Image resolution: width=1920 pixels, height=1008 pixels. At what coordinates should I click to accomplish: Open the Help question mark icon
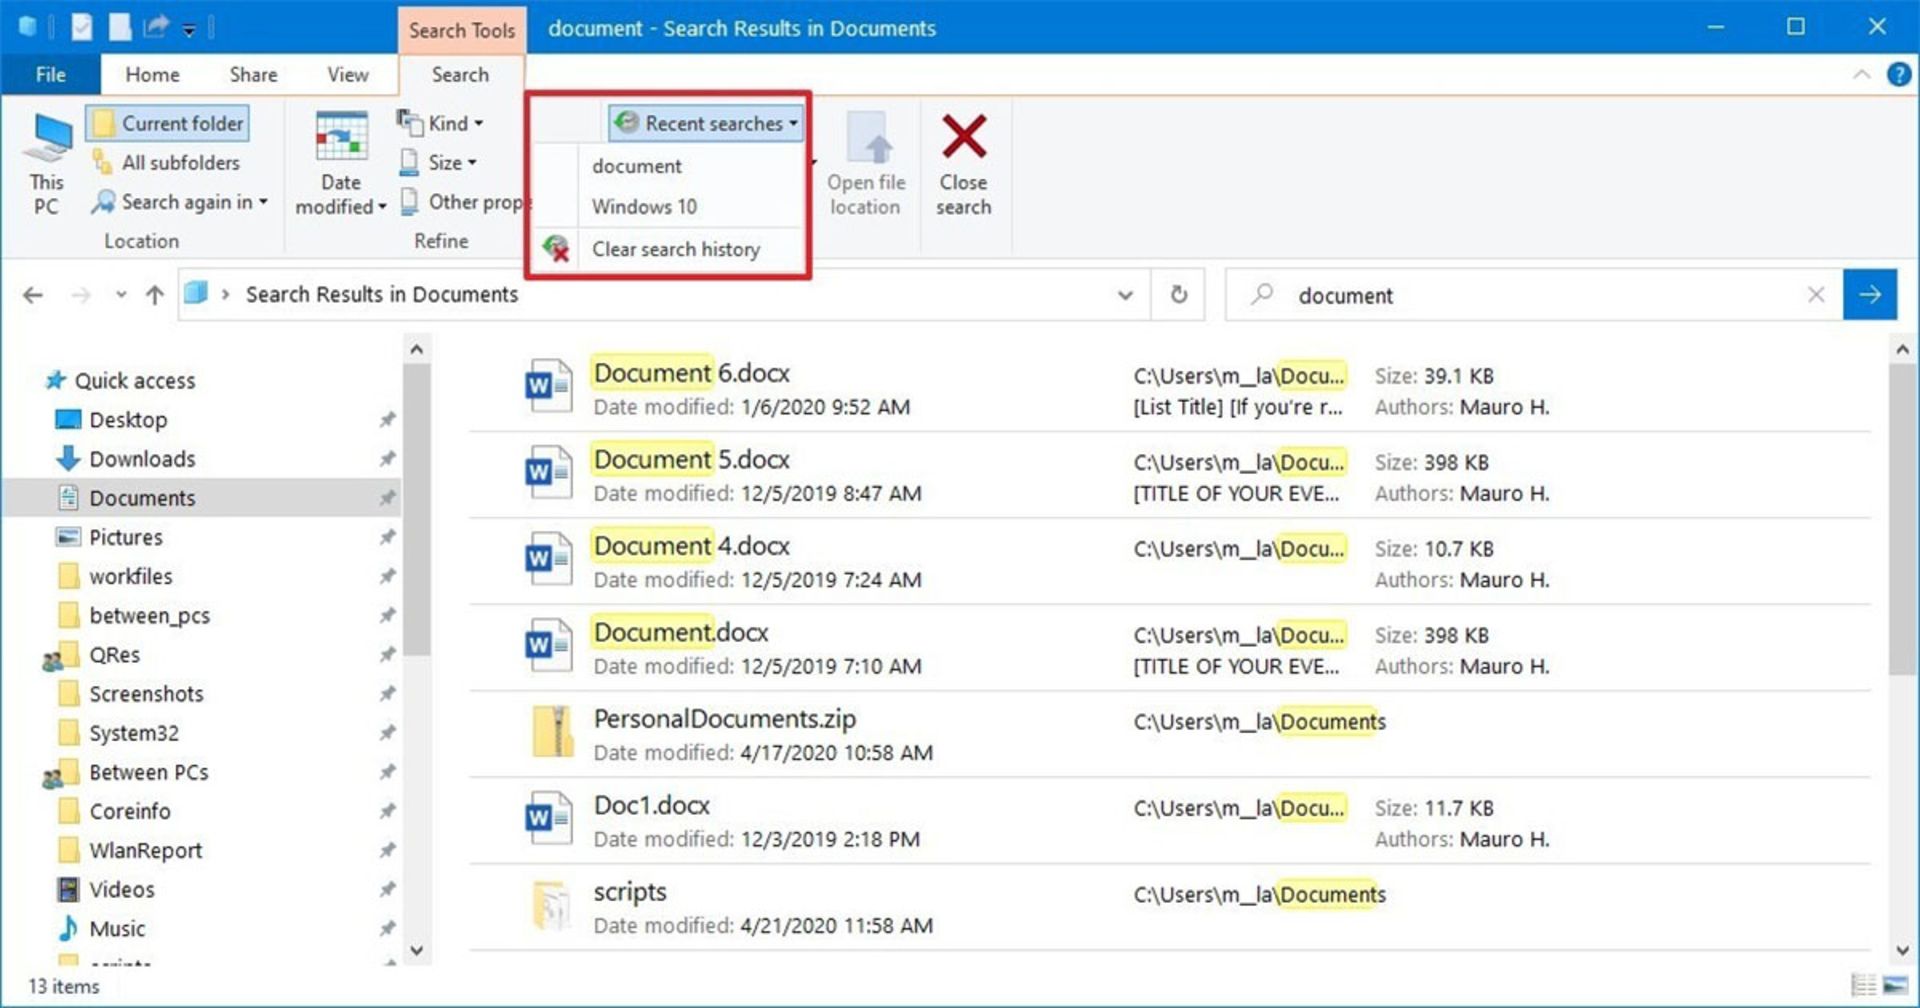(1898, 75)
